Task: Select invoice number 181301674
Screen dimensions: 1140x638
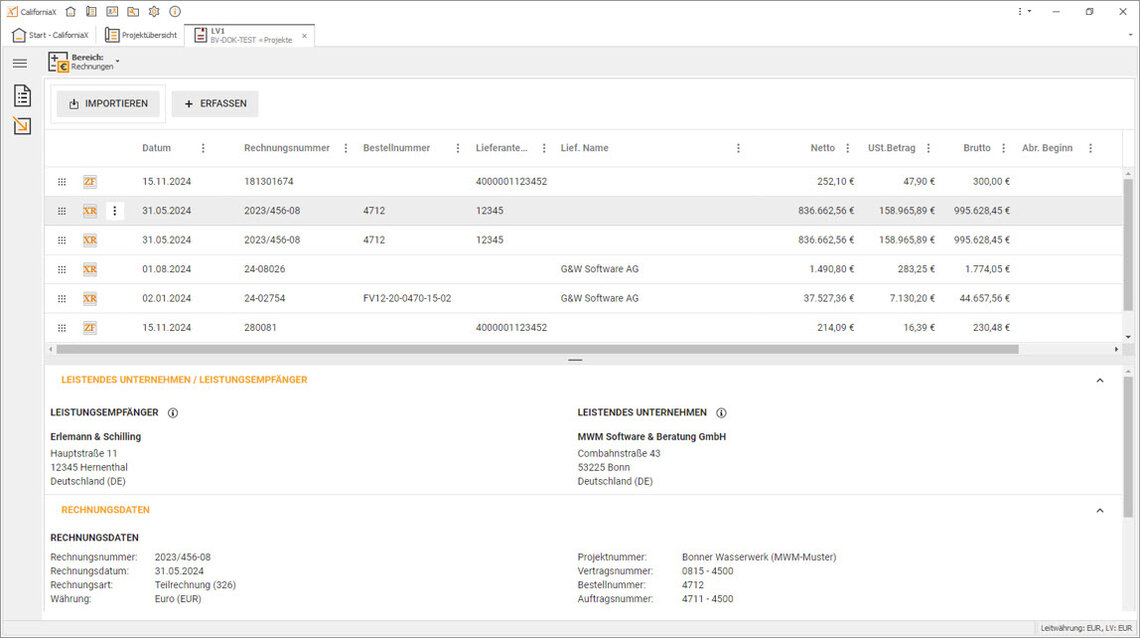Action: coord(268,182)
